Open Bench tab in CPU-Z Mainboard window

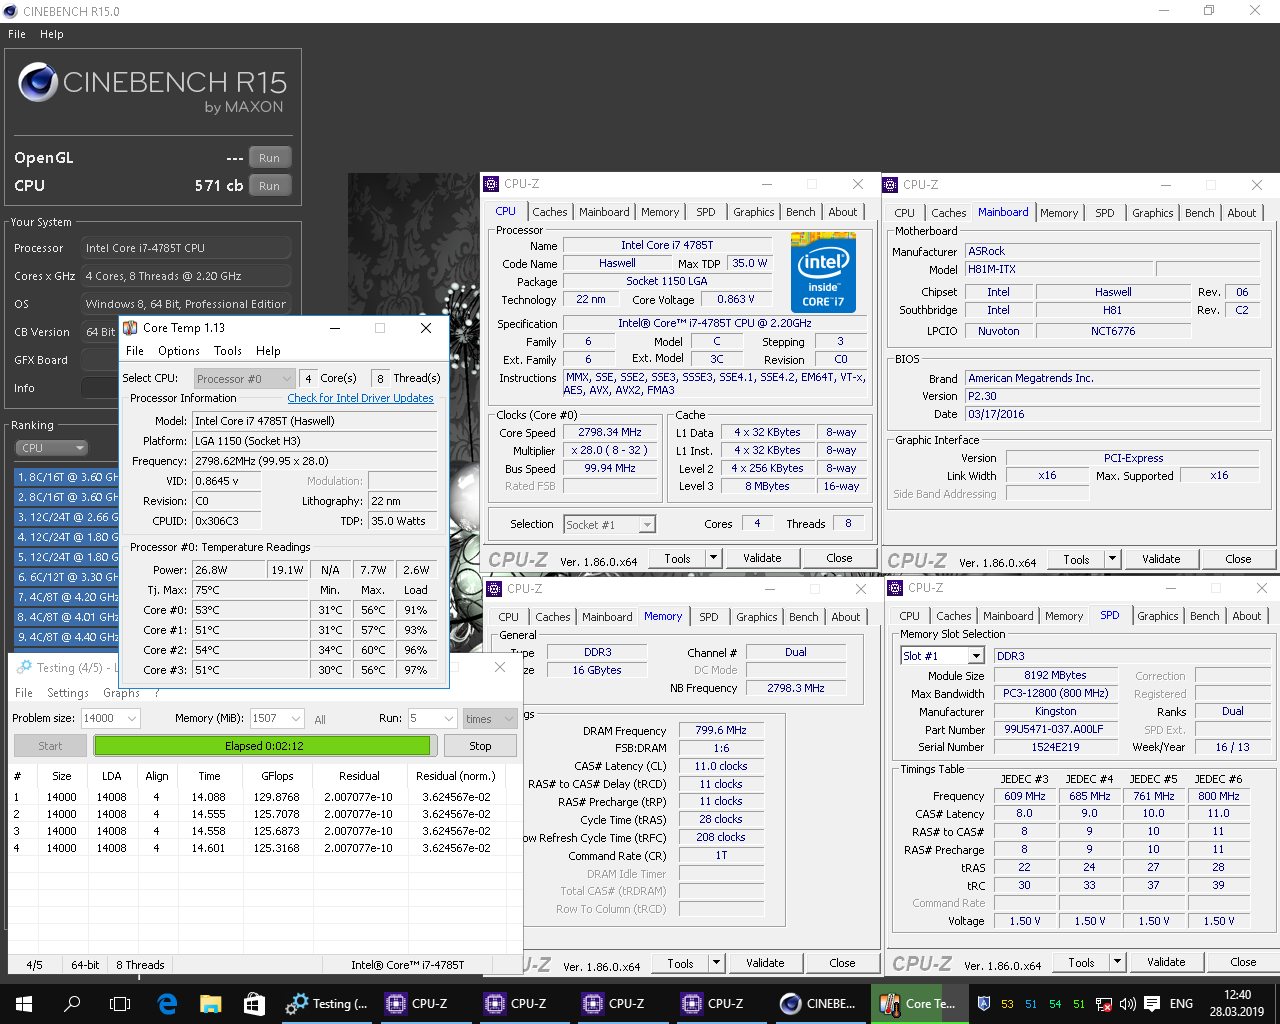[1200, 213]
